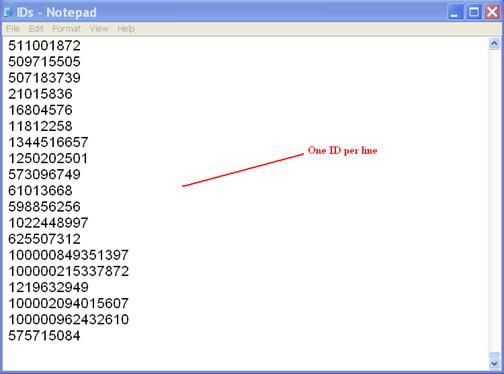
Task: Open the Edit menu
Action: 36,29
